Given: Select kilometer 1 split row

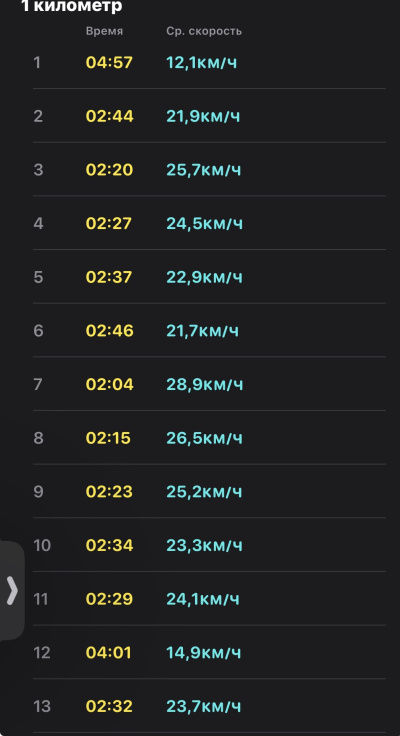Looking at the screenshot, I should [209, 62].
